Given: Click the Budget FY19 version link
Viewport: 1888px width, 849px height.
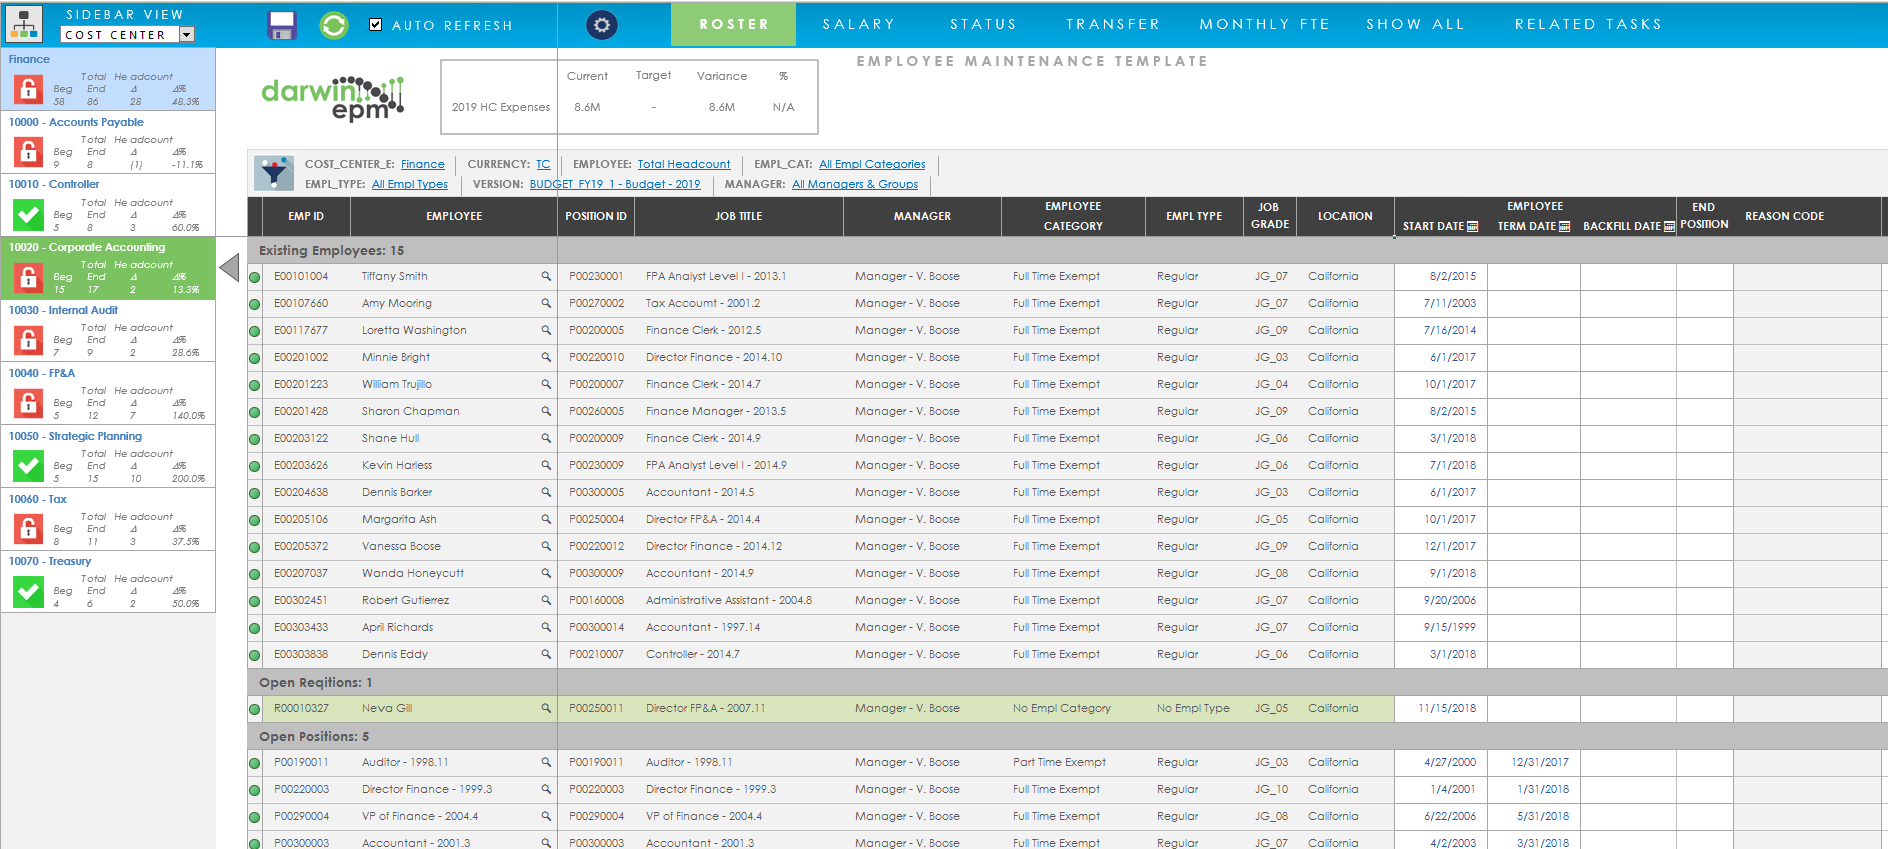Looking at the screenshot, I should click(x=615, y=184).
